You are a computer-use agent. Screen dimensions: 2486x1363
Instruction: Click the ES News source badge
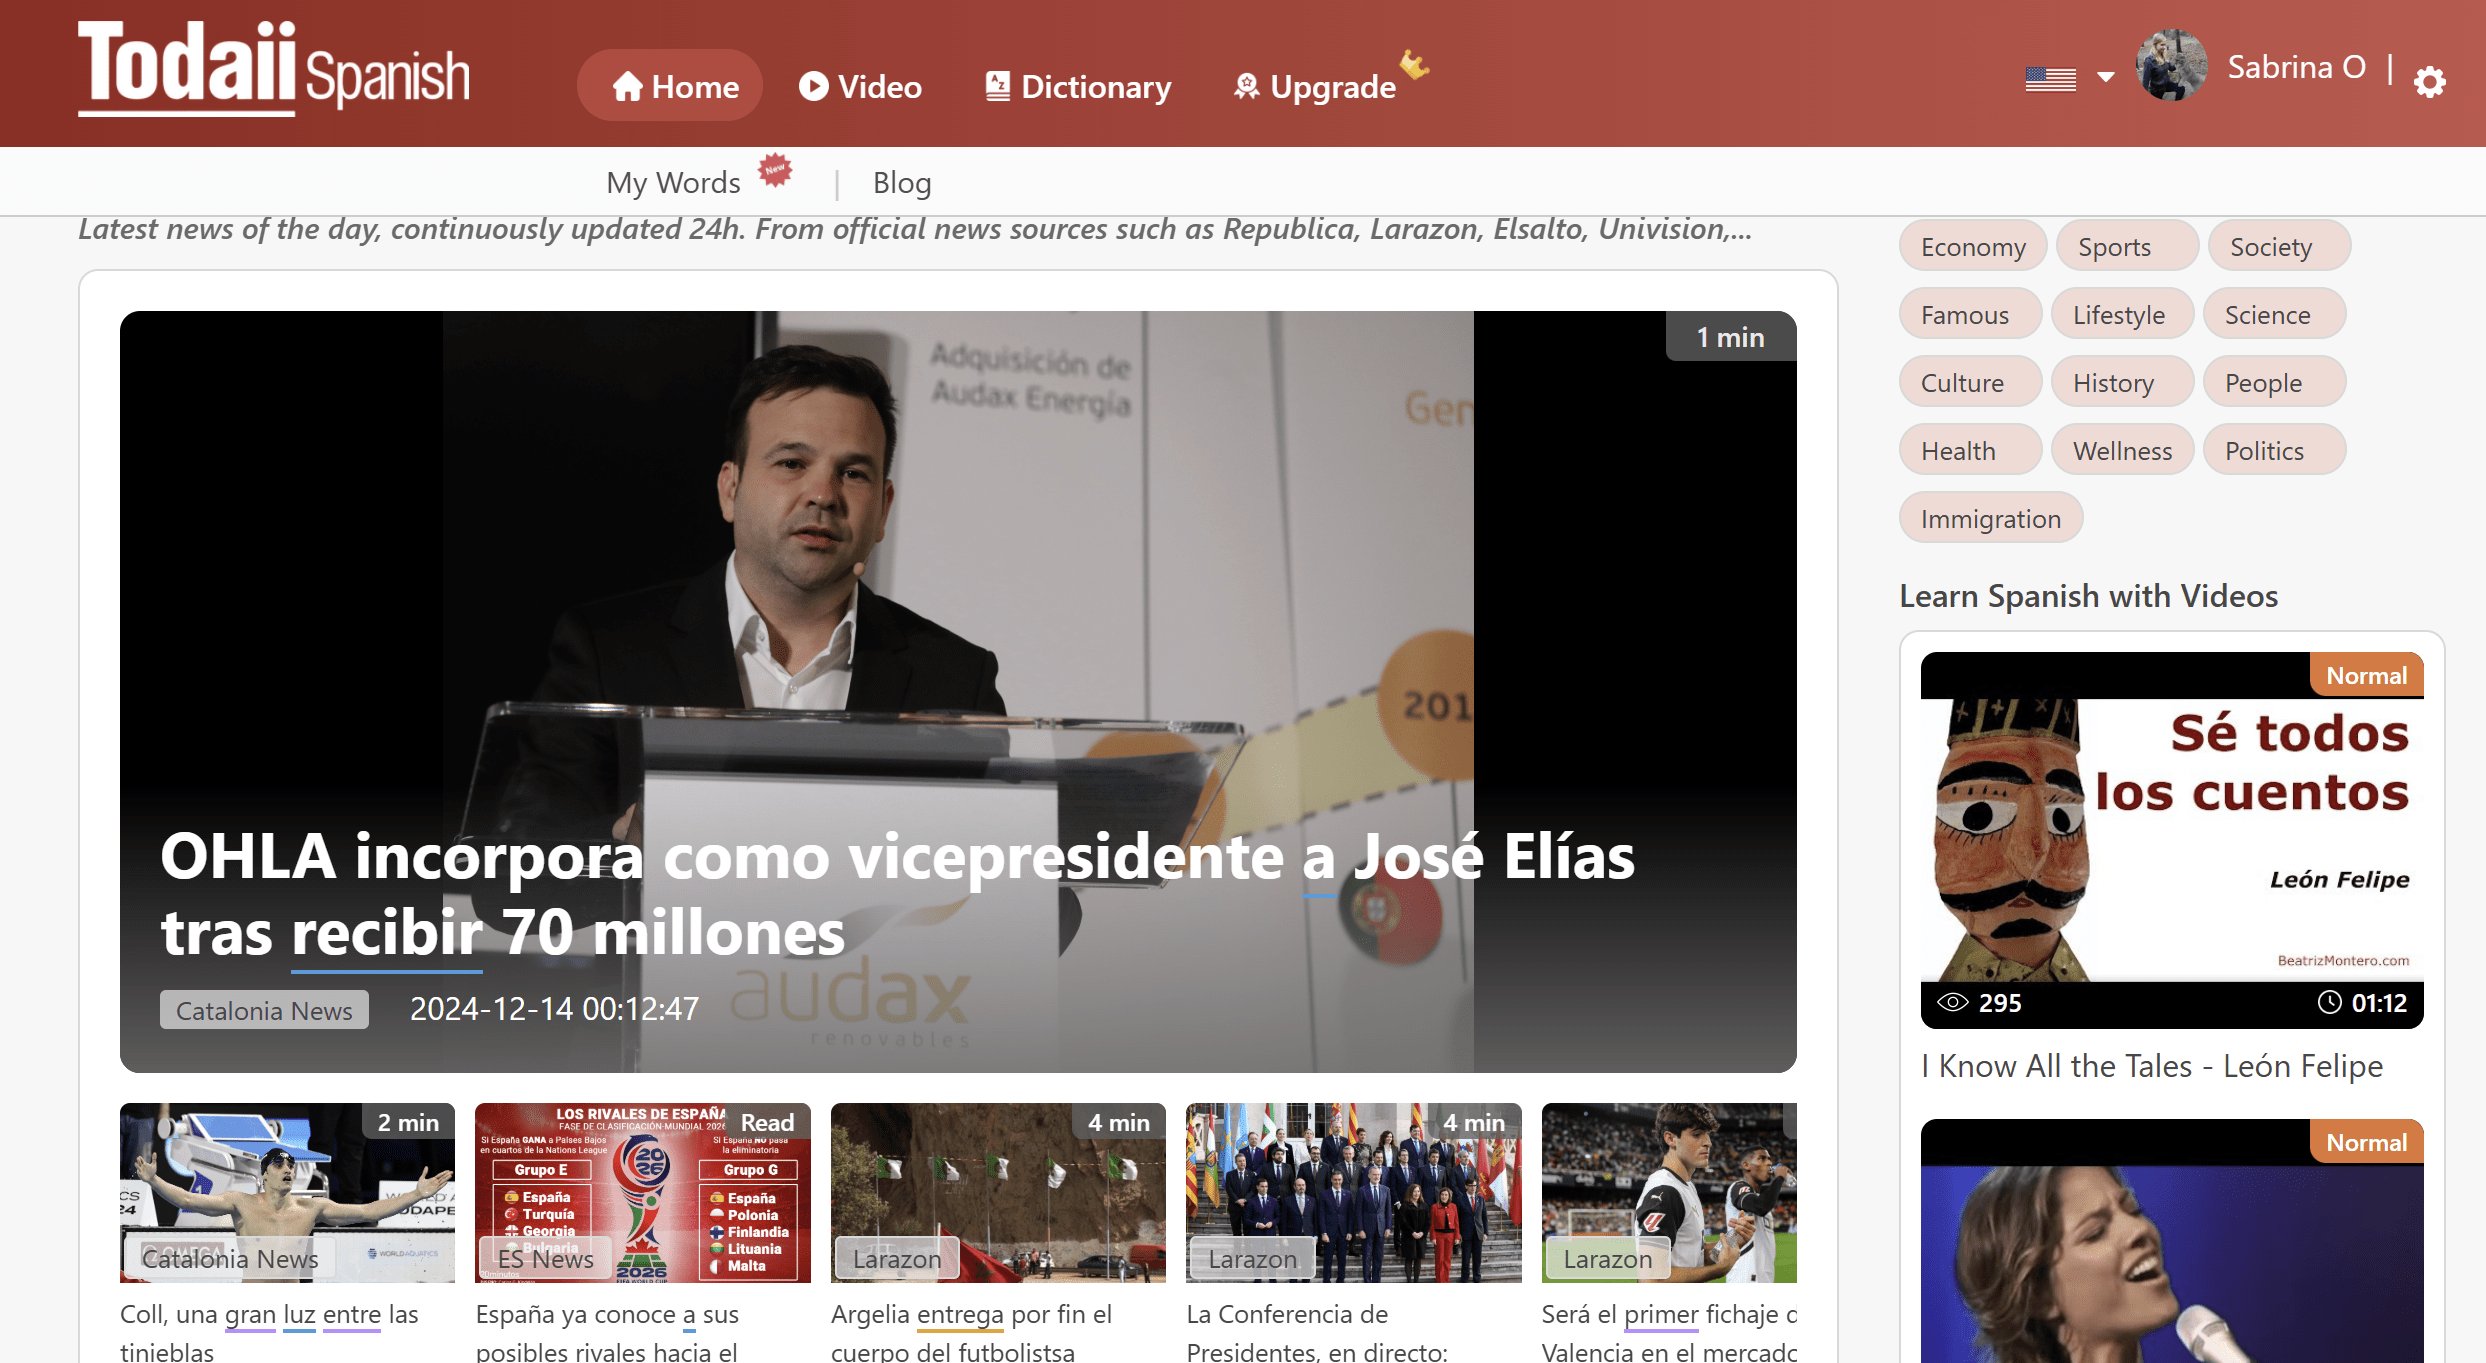546,1259
